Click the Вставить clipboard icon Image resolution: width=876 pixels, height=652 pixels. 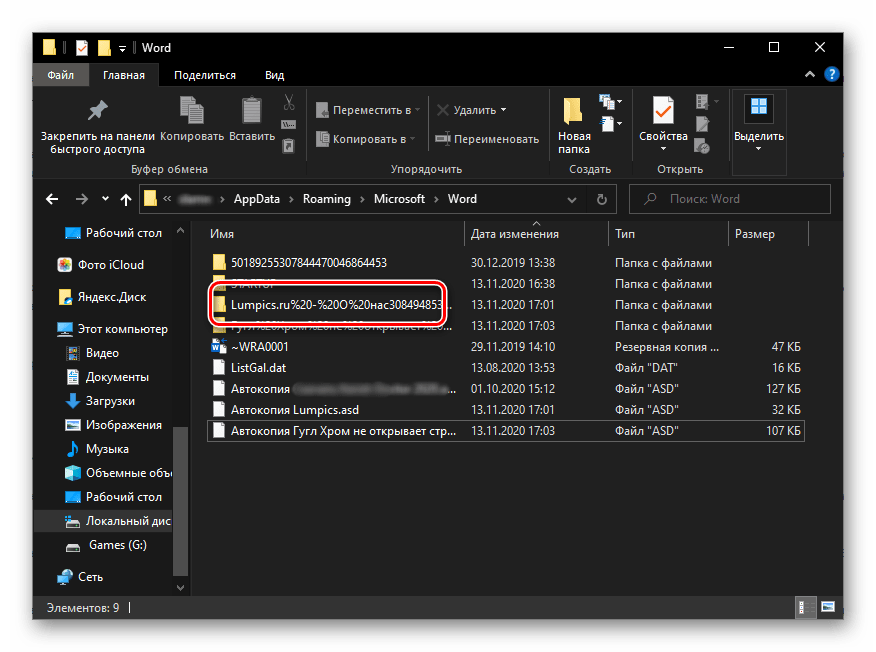[x=251, y=110]
